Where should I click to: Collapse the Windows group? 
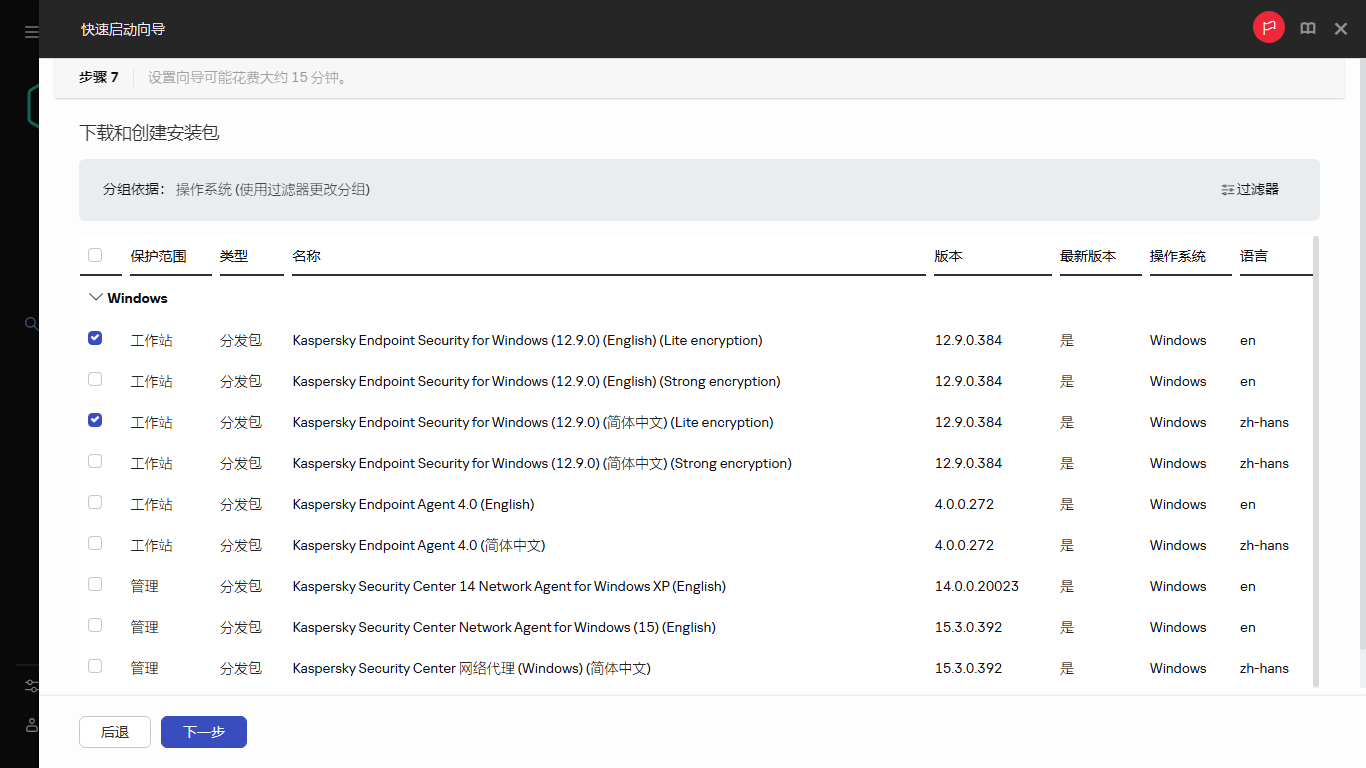96,298
